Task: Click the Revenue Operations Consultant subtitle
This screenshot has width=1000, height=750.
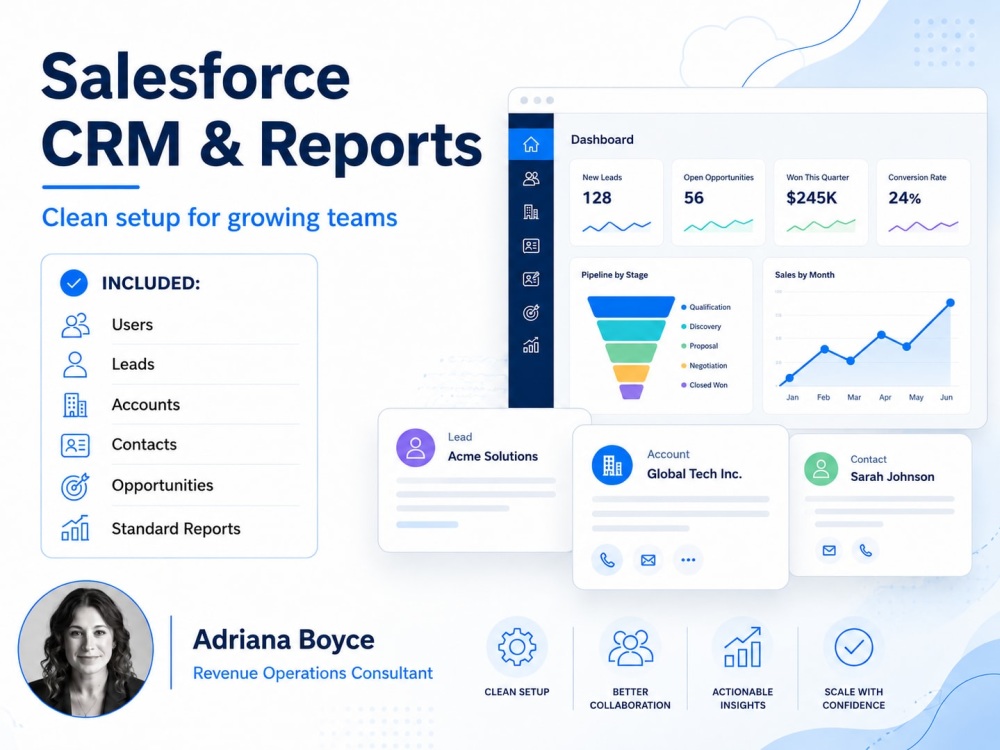Action: [312, 673]
